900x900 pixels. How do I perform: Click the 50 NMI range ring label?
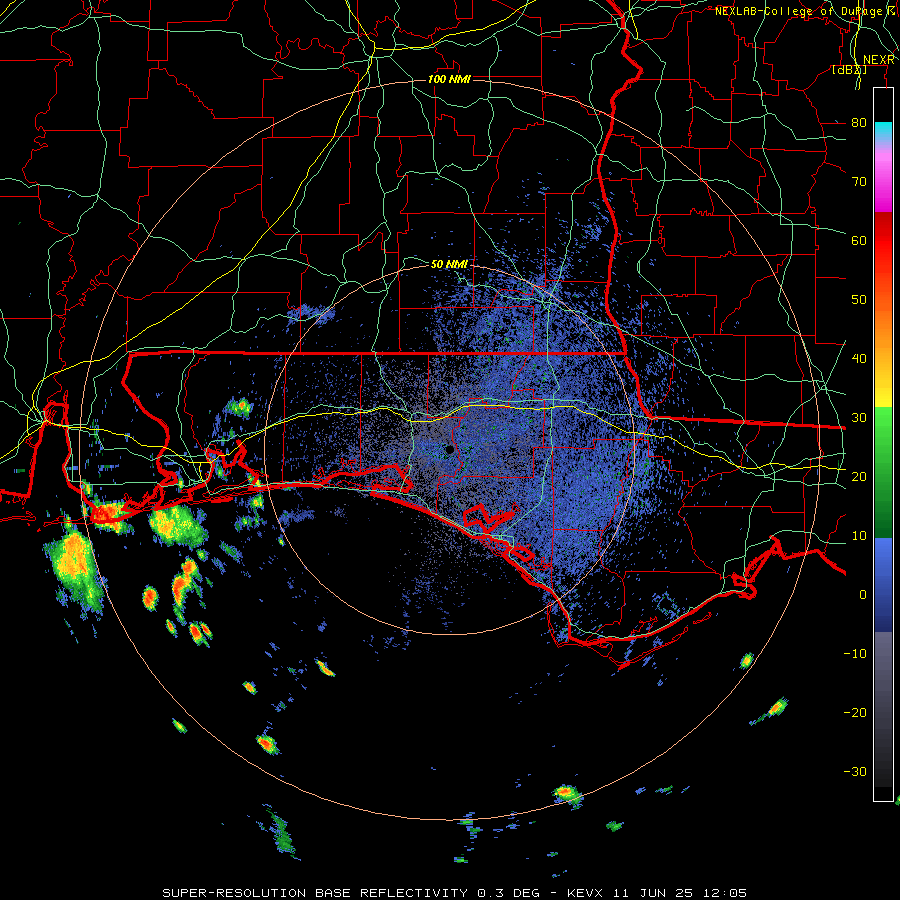[449, 265]
